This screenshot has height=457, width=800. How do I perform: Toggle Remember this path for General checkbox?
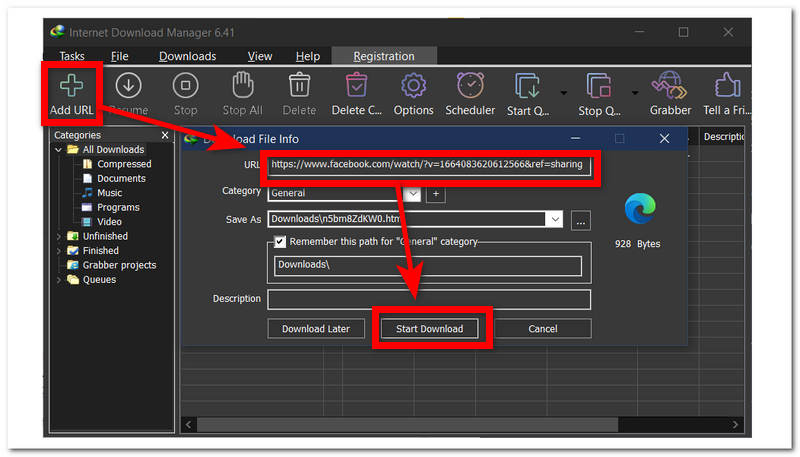point(280,241)
